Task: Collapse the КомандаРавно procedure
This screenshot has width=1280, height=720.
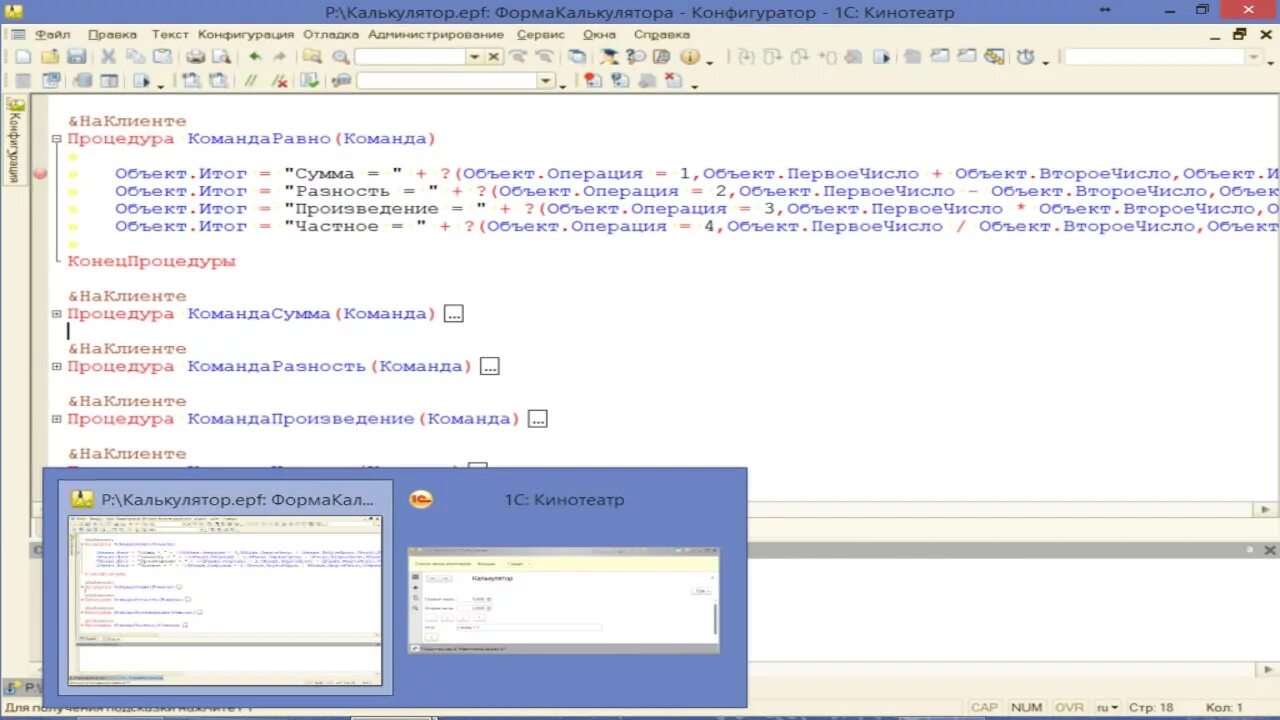Action: click(x=57, y=139)
